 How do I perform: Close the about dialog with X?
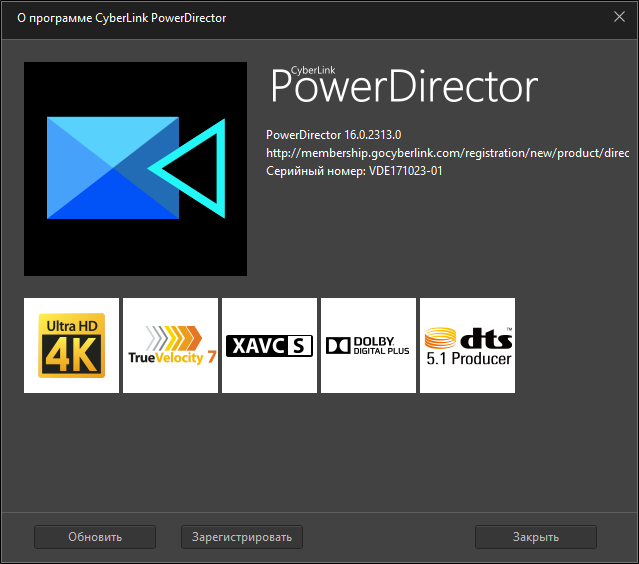click(x=619, y=17)
